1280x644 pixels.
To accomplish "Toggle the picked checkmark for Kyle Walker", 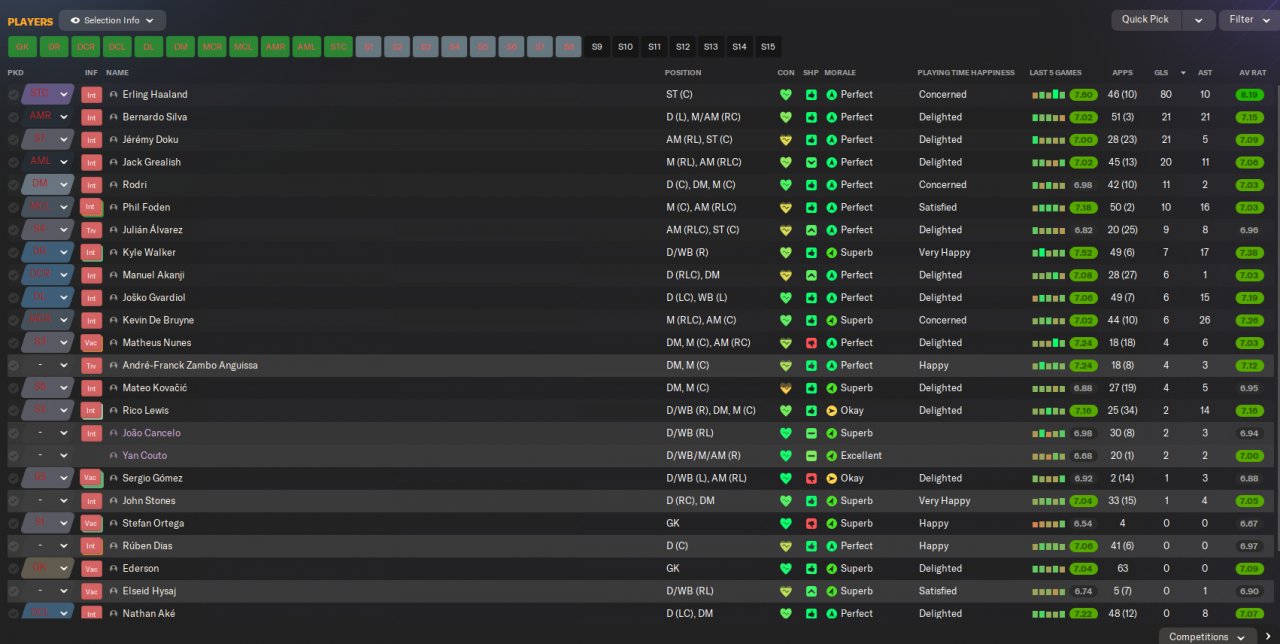I will pos(13,253).
